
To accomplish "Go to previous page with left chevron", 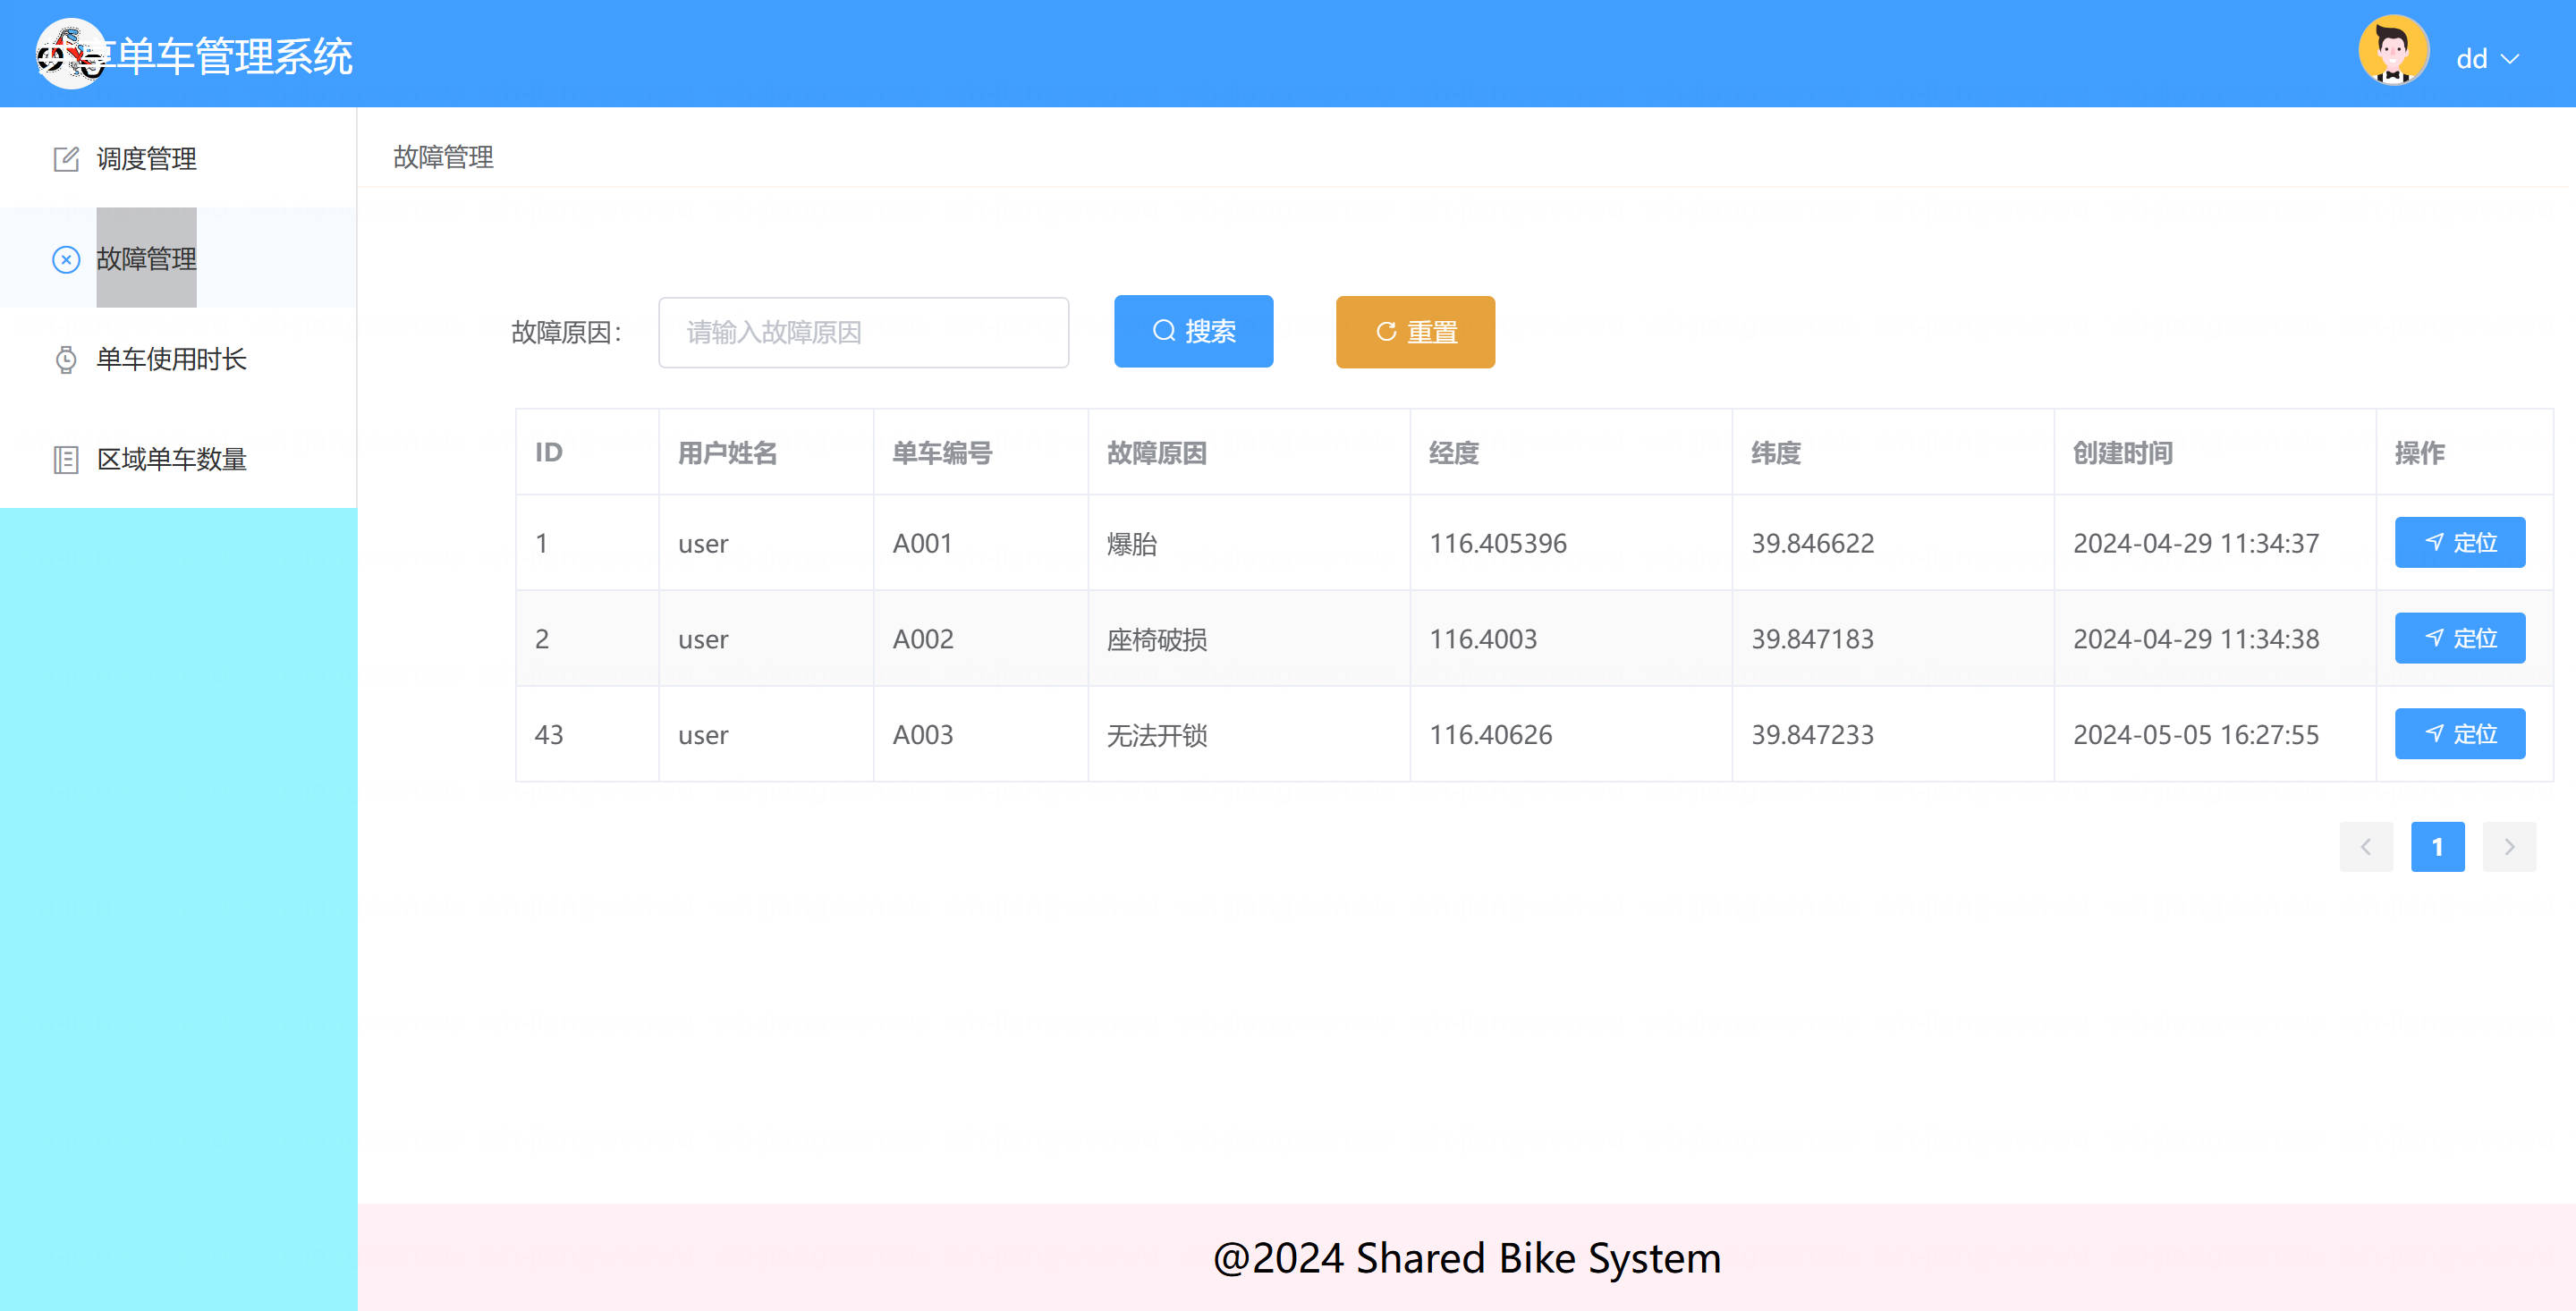I will pyautogui.click(x=2366, y=847).
